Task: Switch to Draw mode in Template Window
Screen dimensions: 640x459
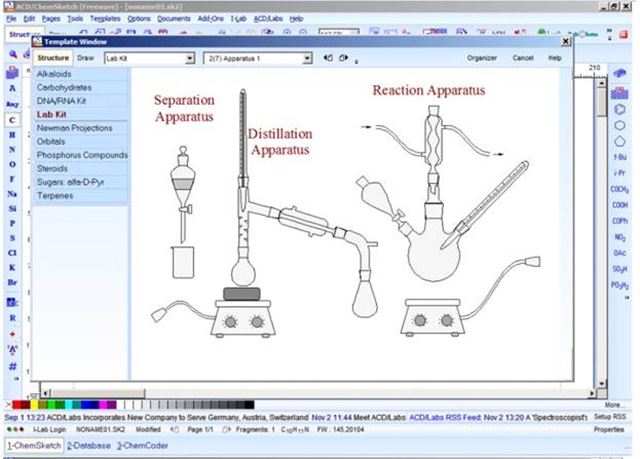Action: (x=86, y=58)
